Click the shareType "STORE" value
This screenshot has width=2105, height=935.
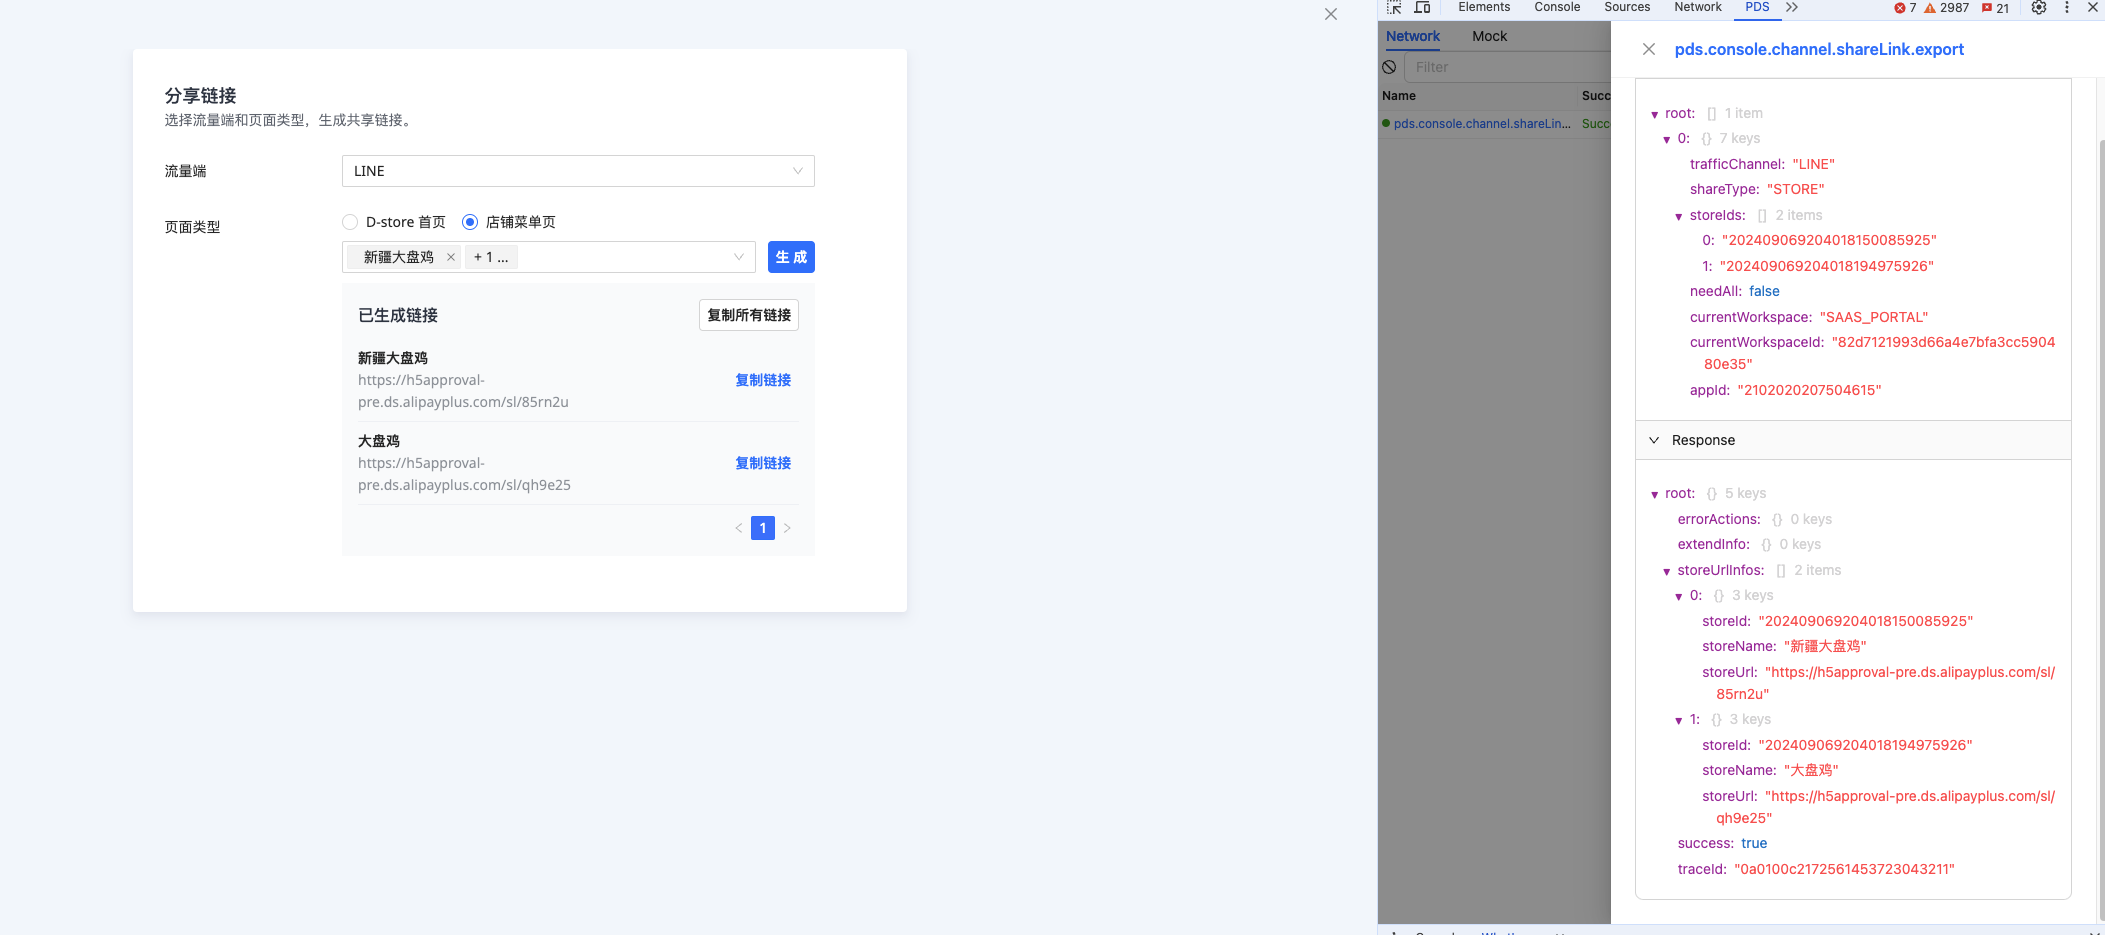tap(1795, 189)
